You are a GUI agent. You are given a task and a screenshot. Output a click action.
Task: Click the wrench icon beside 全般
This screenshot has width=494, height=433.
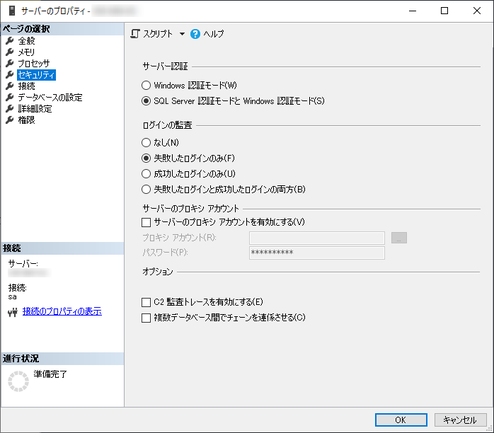(10, 41)
